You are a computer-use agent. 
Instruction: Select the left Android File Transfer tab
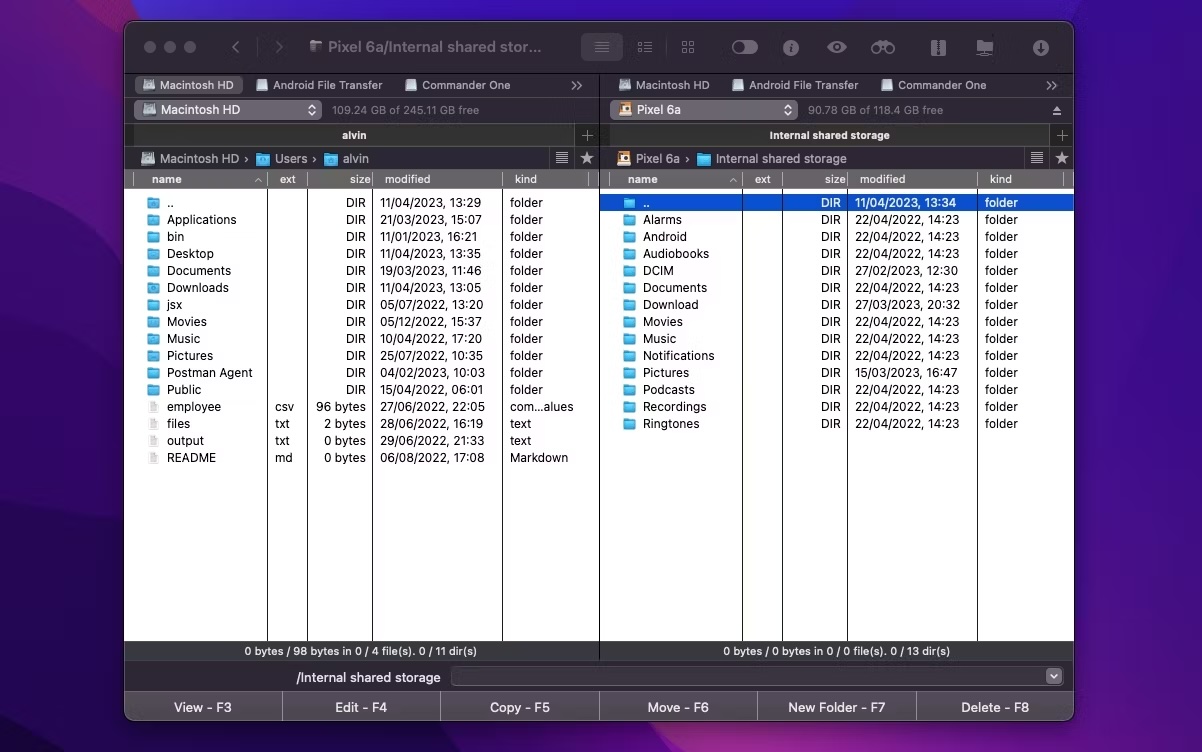(319, 85)
